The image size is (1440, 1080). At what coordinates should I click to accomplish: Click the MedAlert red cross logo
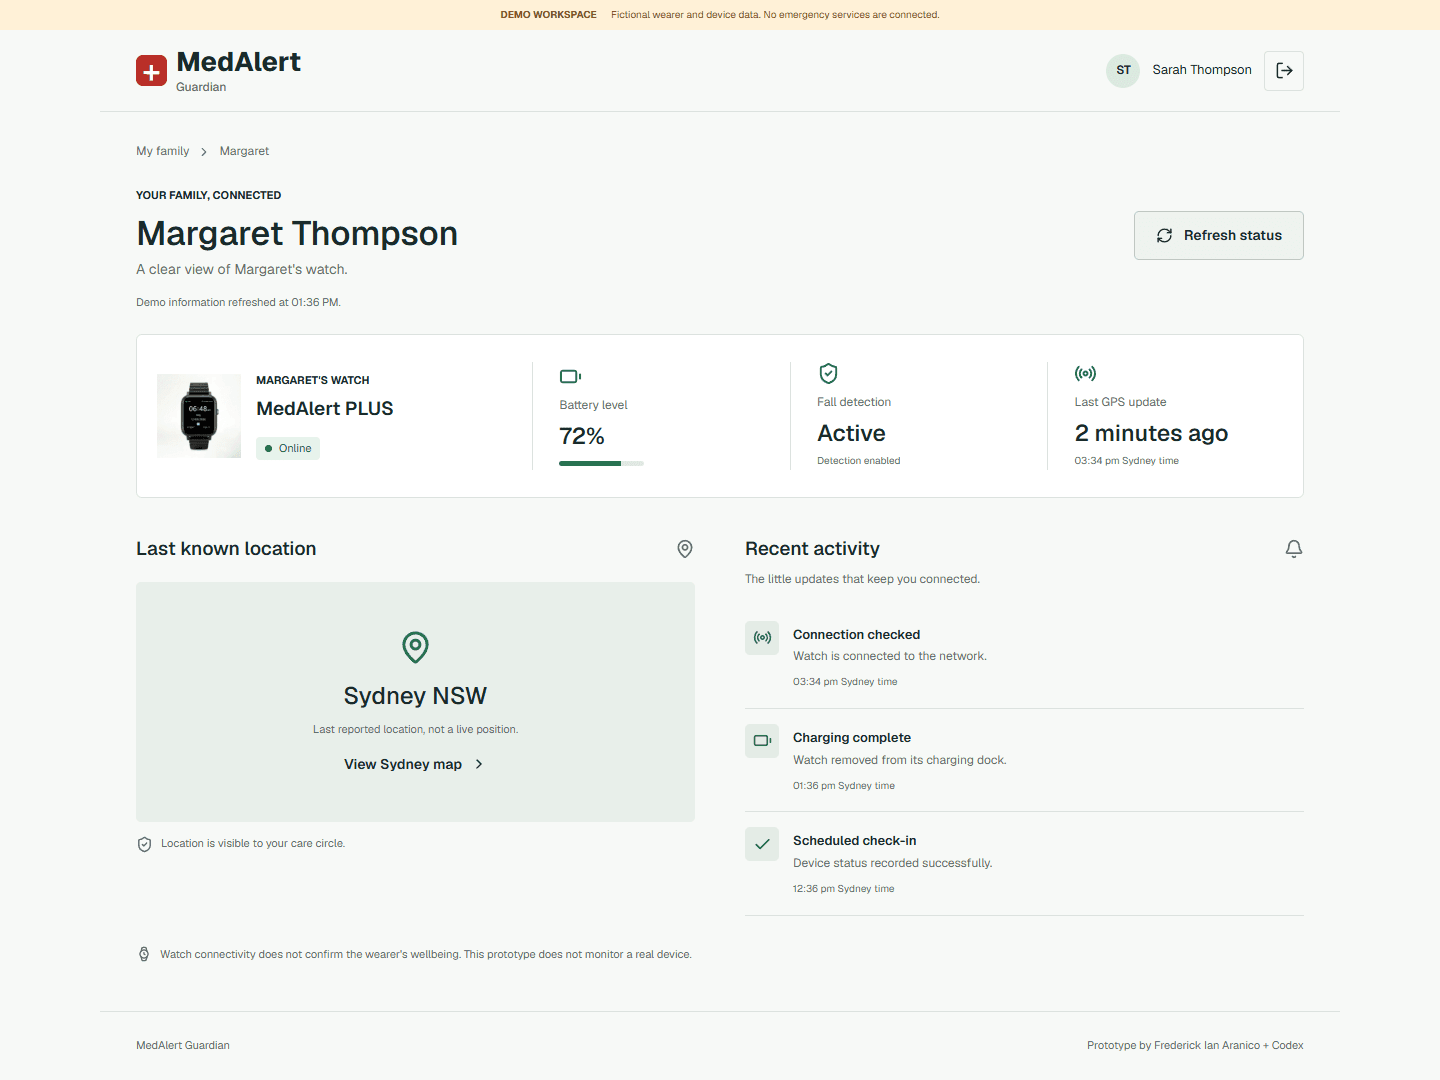152,71
